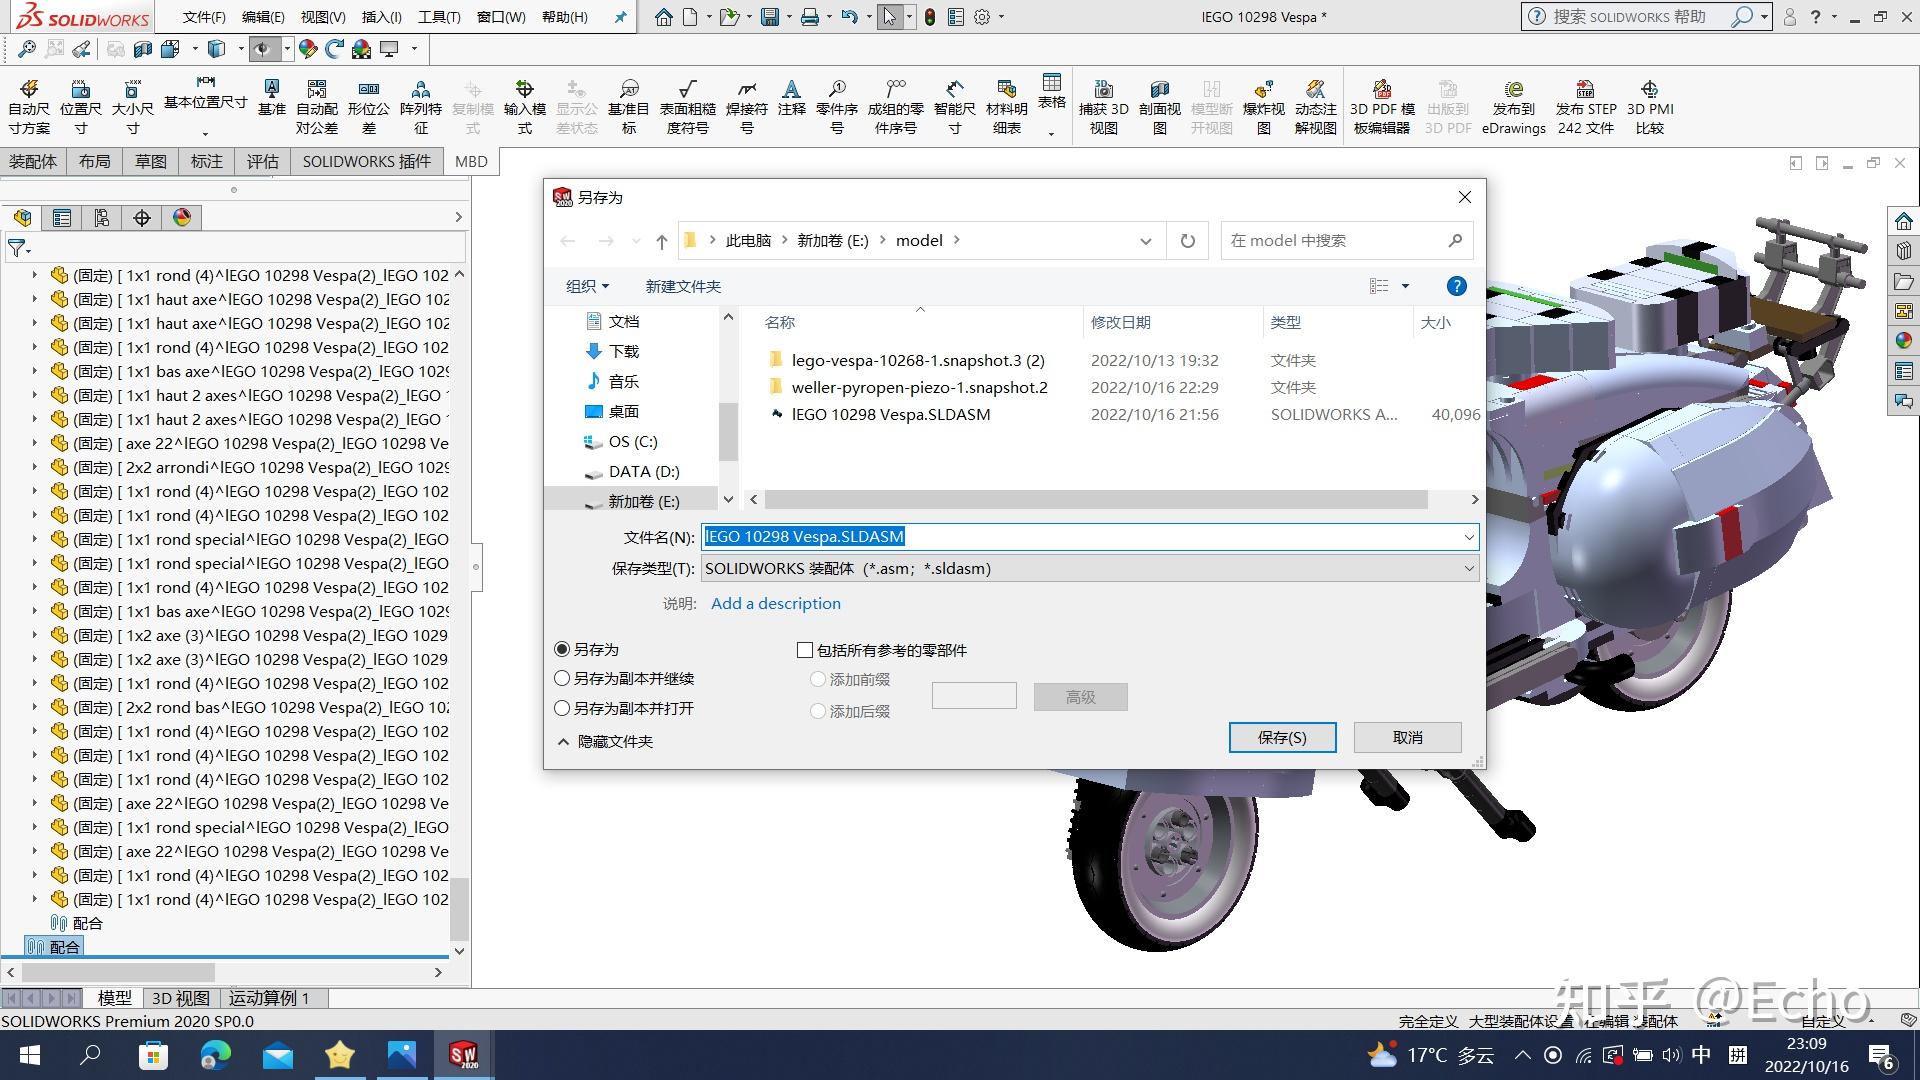This screenshot has width=1920, height=1080.
Task: Collapse the folder pane via 隐藏文件夹
Action: tap(605, 741)
